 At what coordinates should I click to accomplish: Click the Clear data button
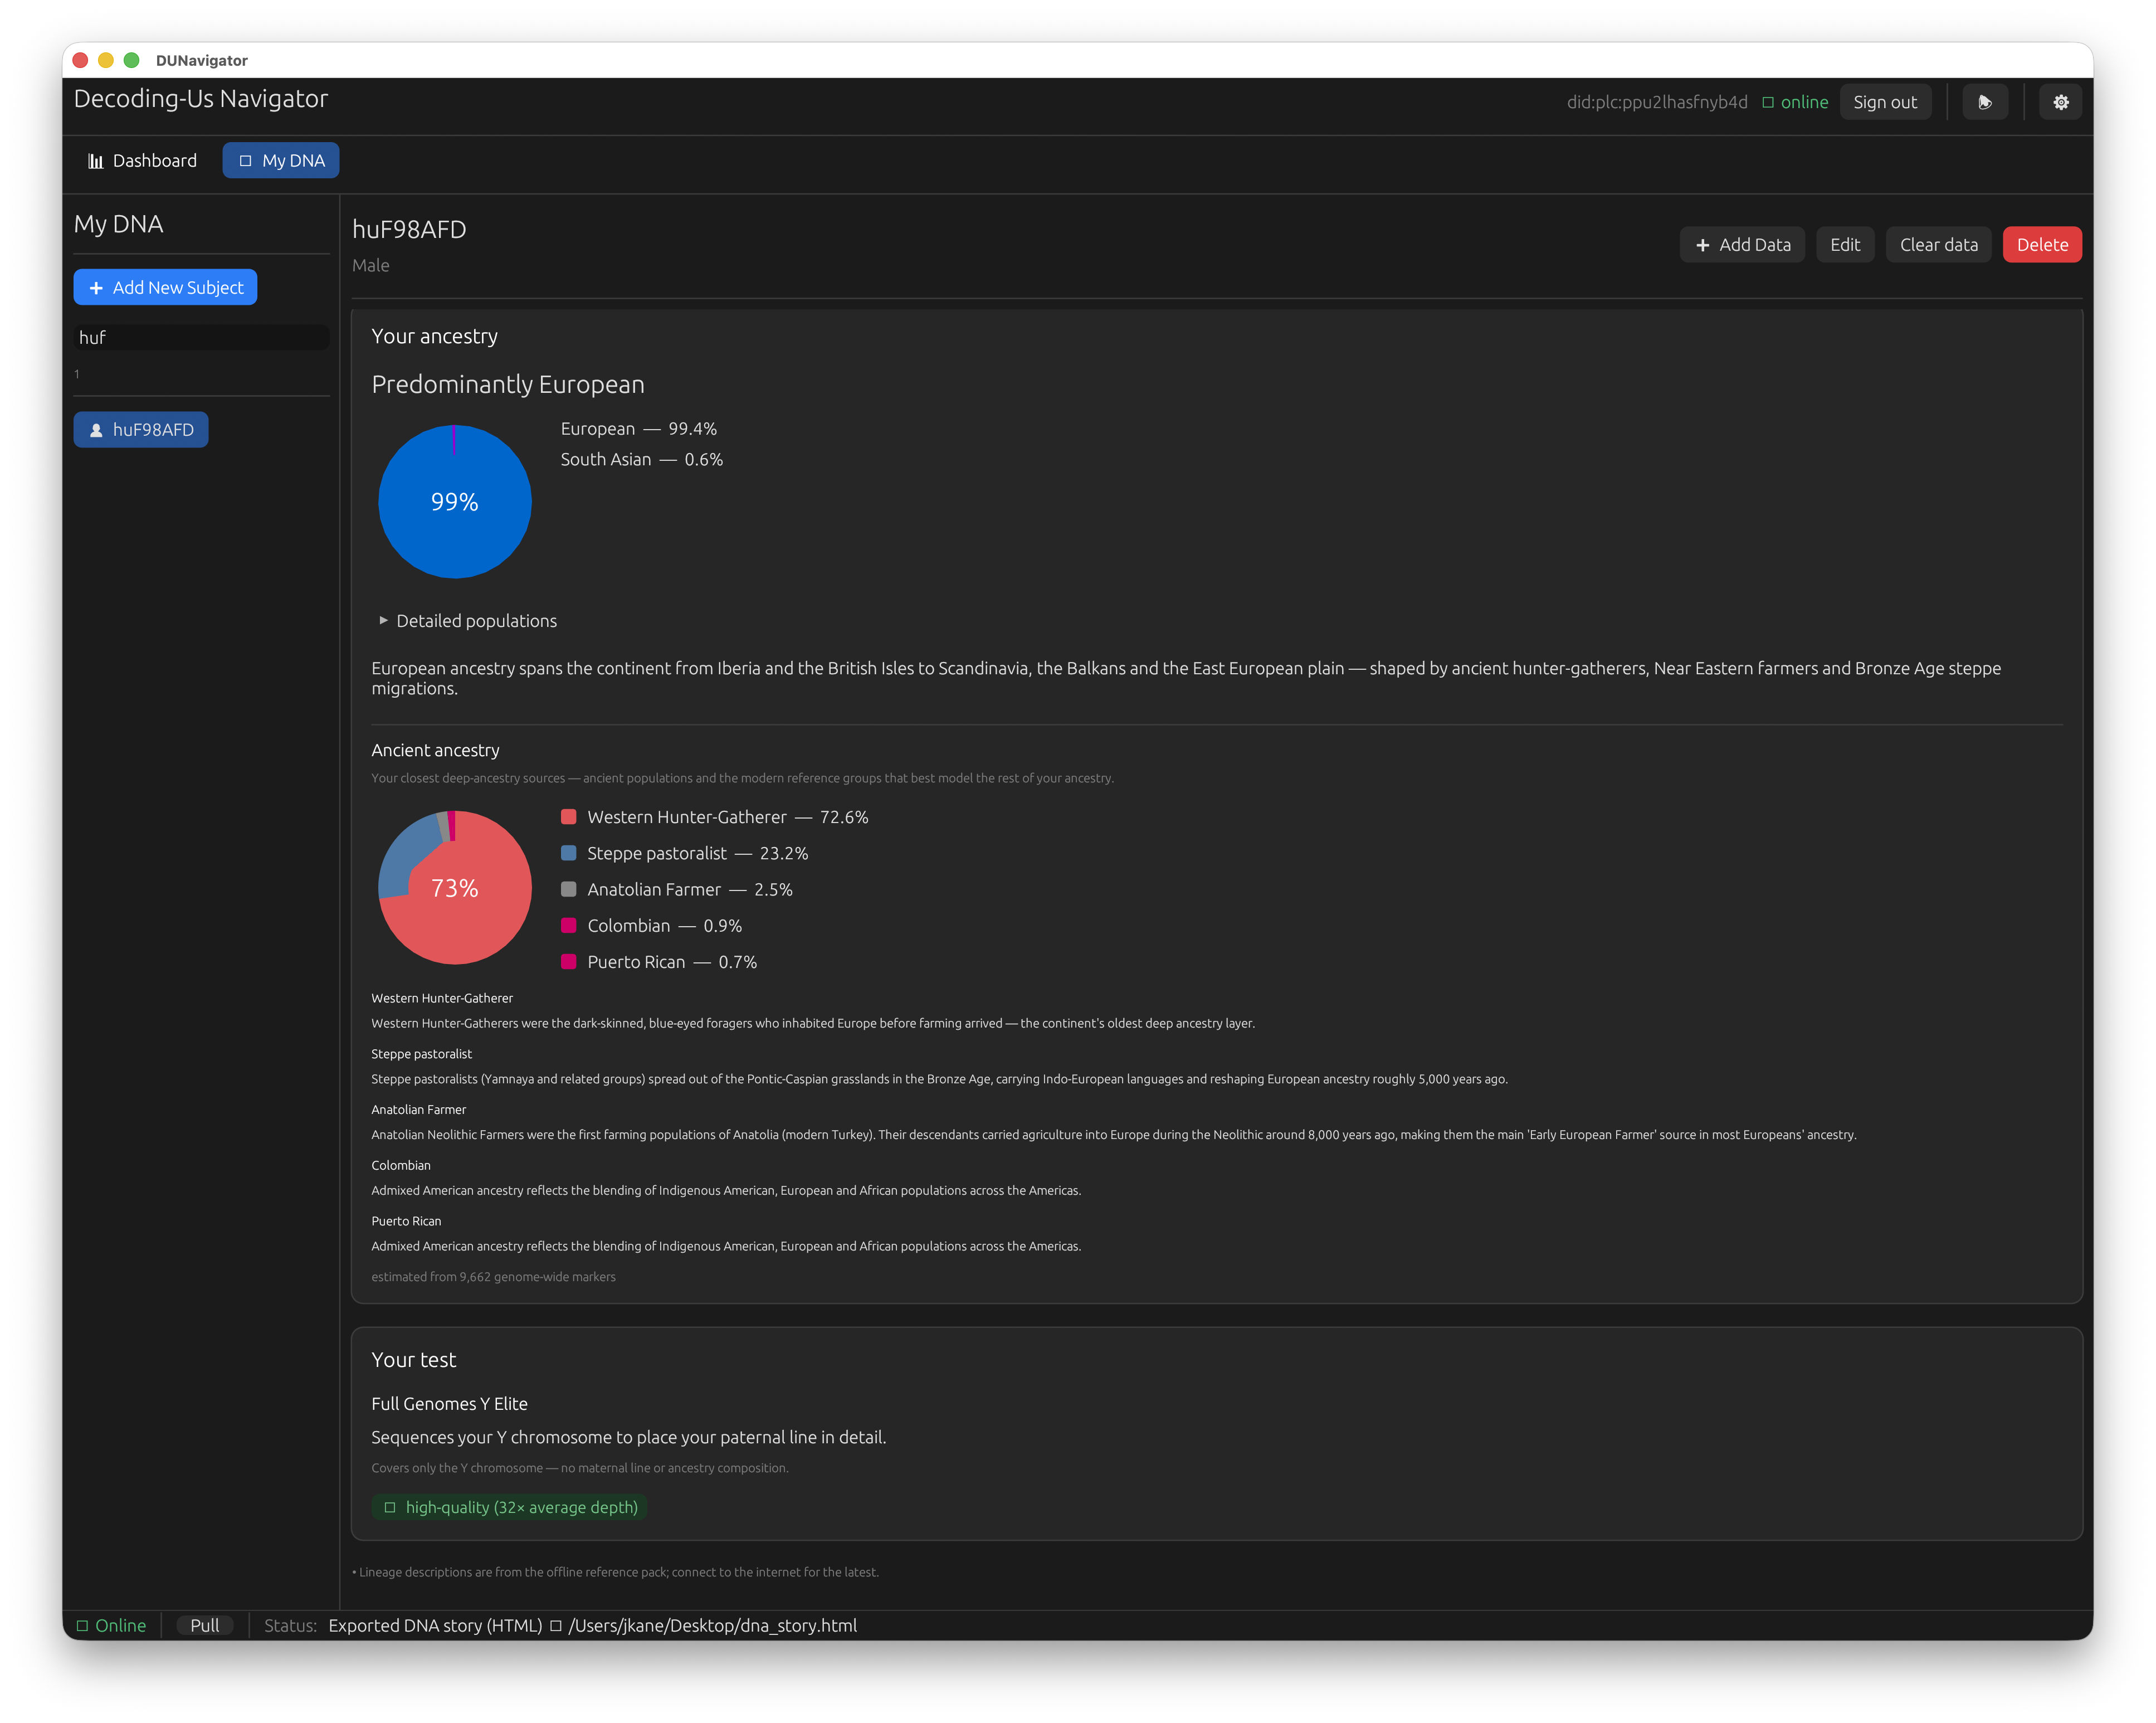[x=1938, y=245]
